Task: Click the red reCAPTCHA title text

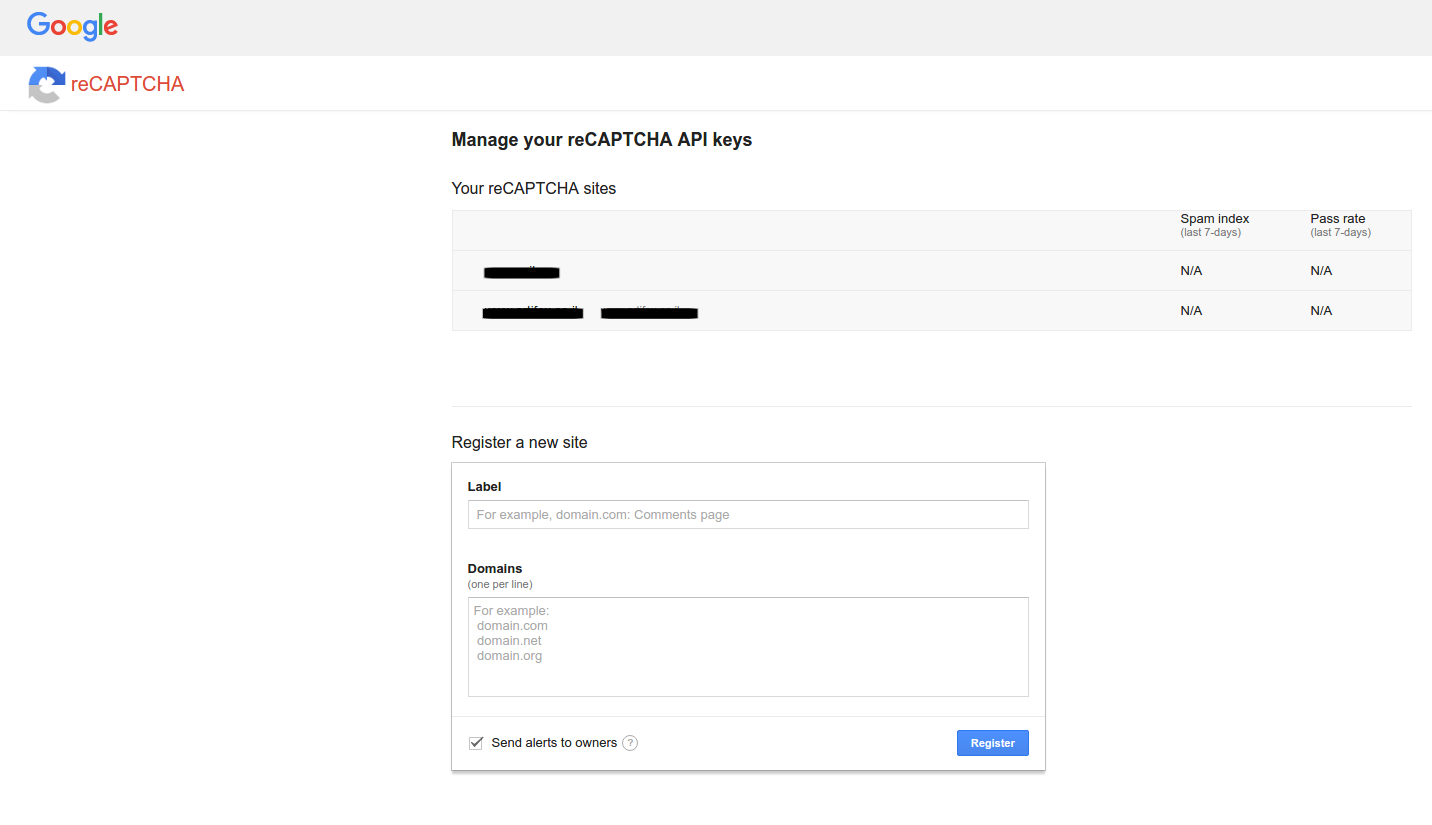Action: tap(128, 84)
